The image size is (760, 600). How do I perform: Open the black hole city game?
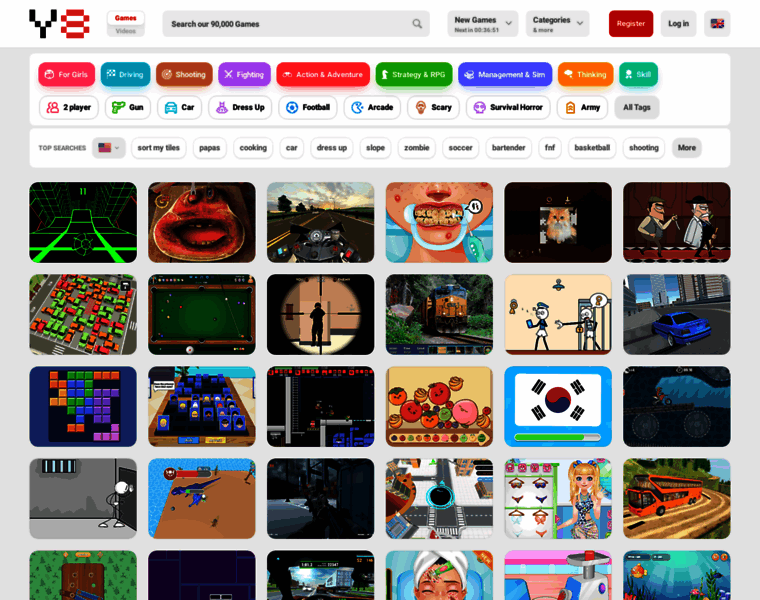tap(439, 499)
